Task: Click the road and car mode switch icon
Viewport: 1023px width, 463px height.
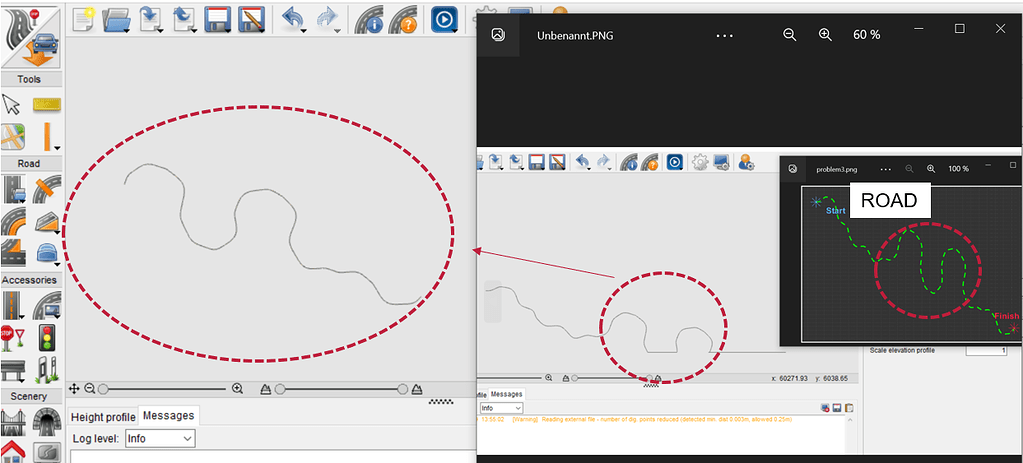Action: [x=31, y=36]
